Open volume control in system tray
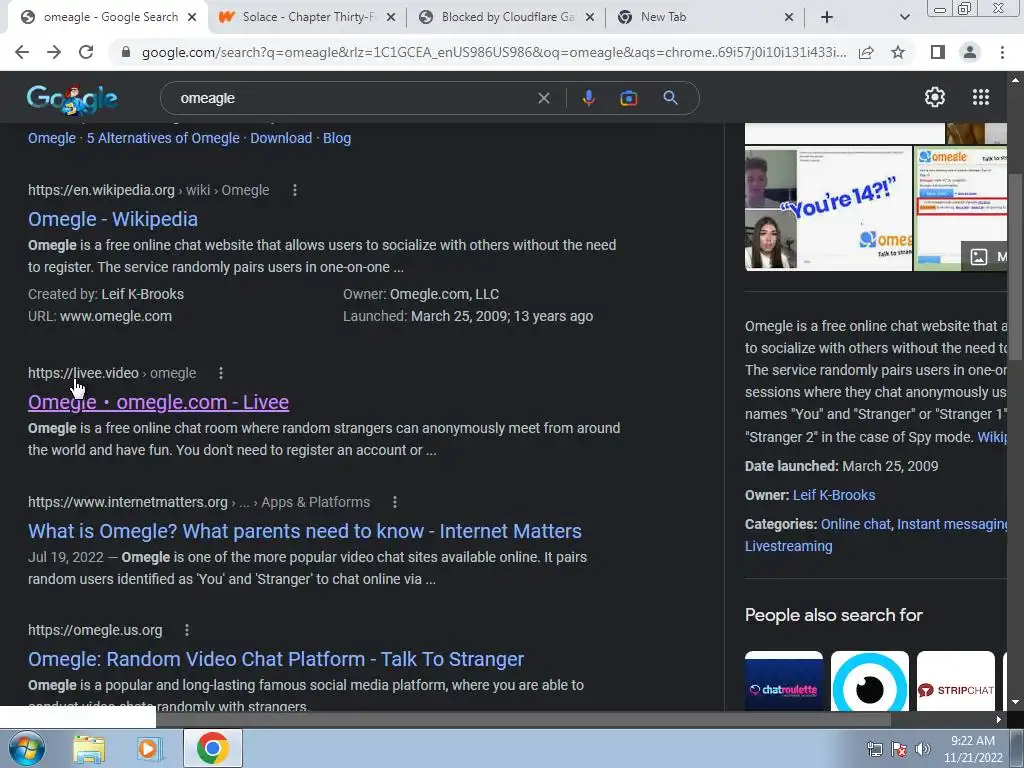Screen dimensions: 1024x768 pos(922,749)
